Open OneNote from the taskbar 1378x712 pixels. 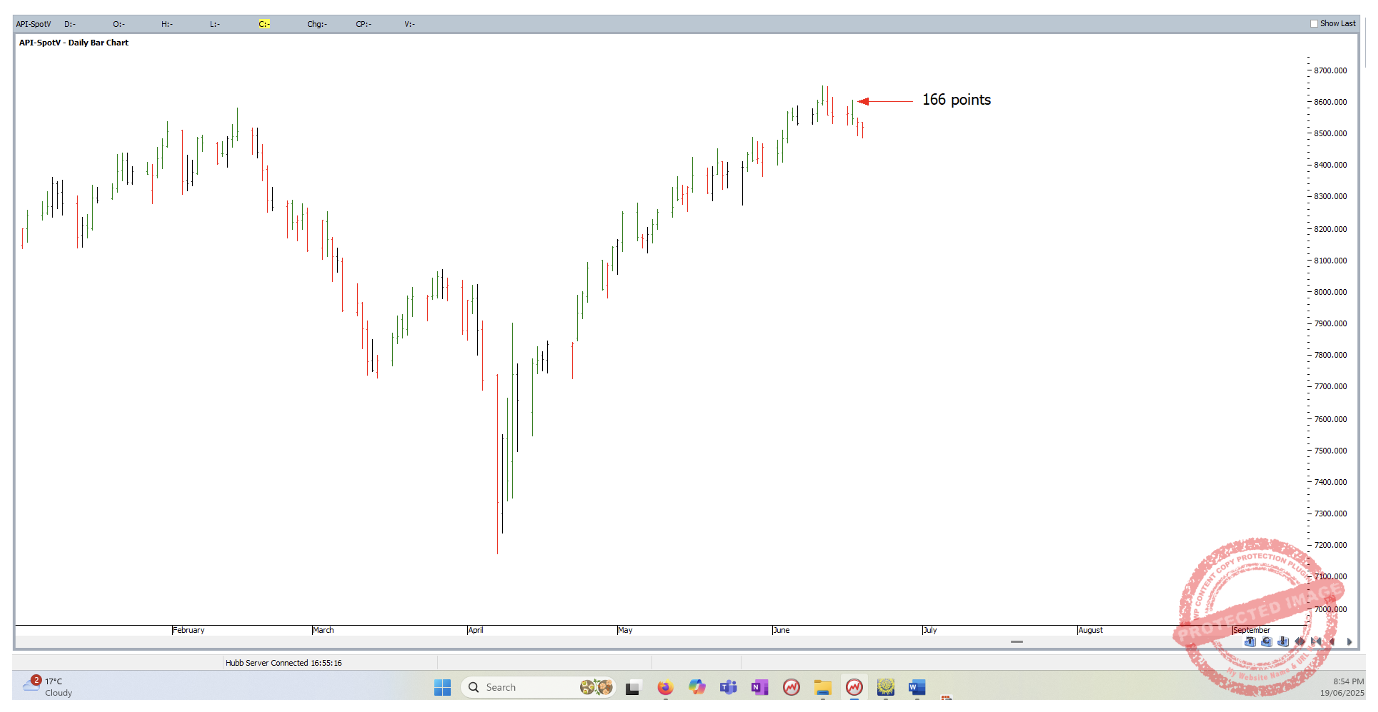pyautogui.click(x=760, y=687)
